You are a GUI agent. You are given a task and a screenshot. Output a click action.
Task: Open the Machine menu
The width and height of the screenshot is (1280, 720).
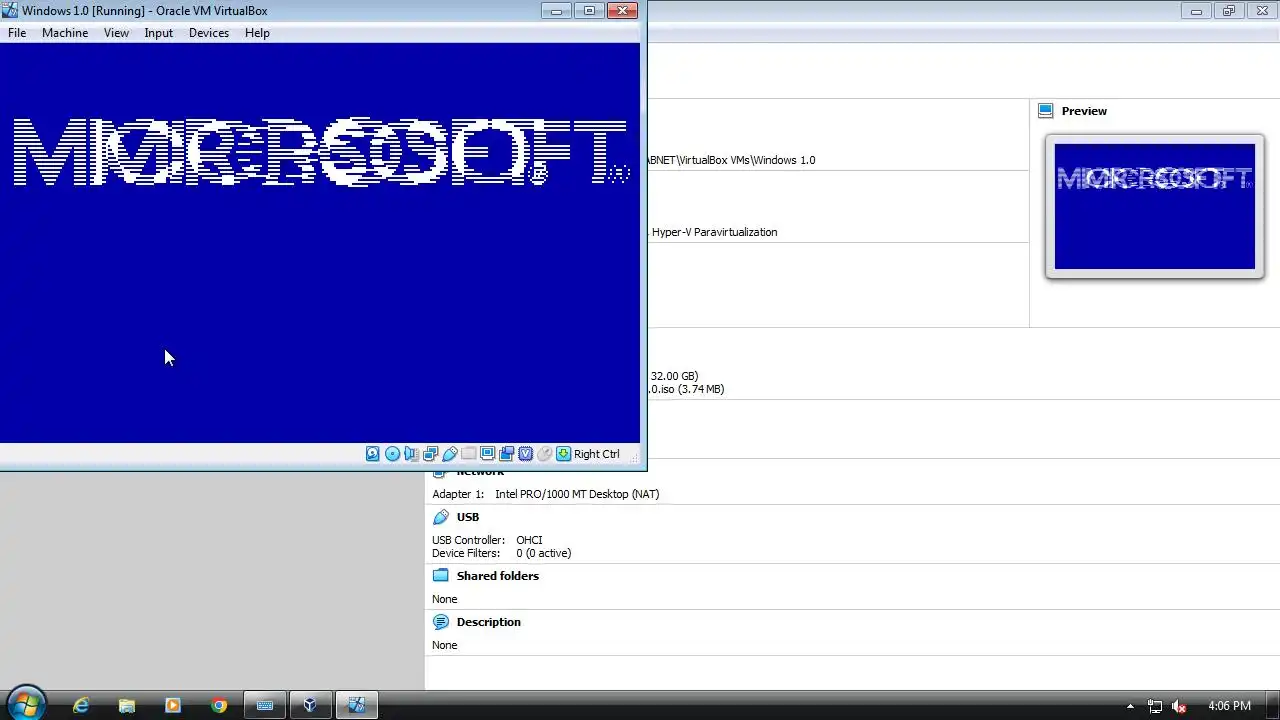pyautogui.click(x=65, y=33)
